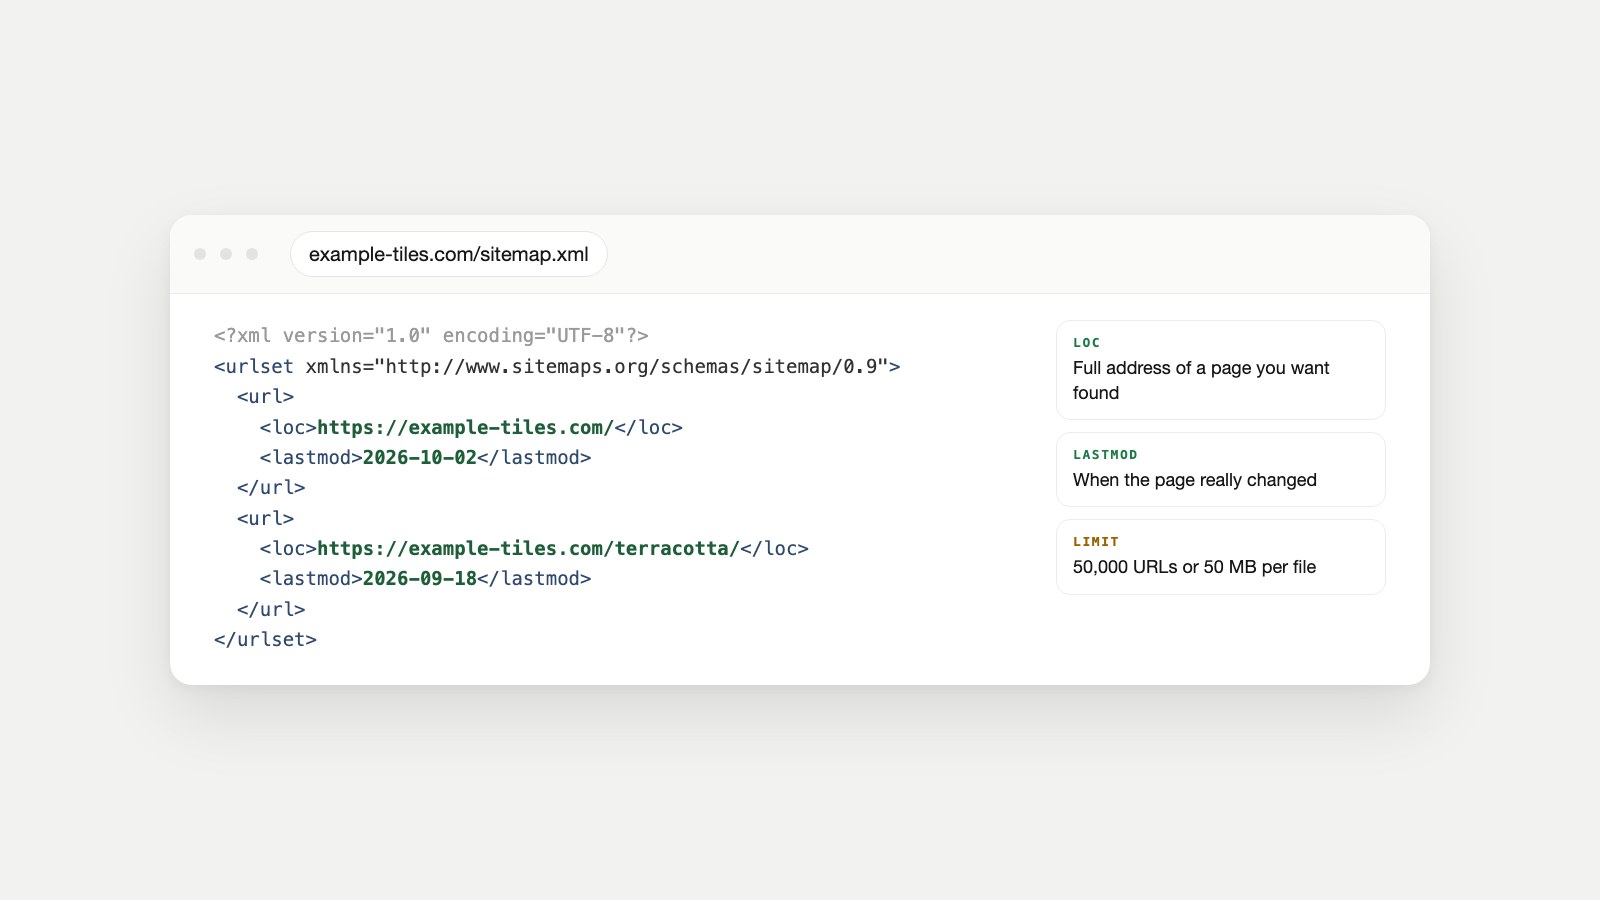Open the LOC info card
Viewport: 1600px width, 900px height.
coord(1221,370)
